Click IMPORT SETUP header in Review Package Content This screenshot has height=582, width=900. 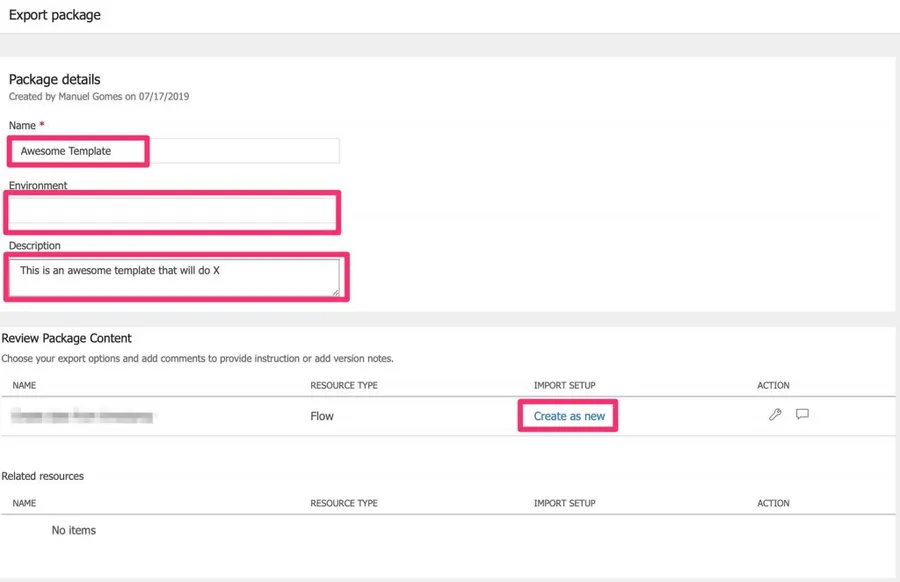[x=564, y=385]
